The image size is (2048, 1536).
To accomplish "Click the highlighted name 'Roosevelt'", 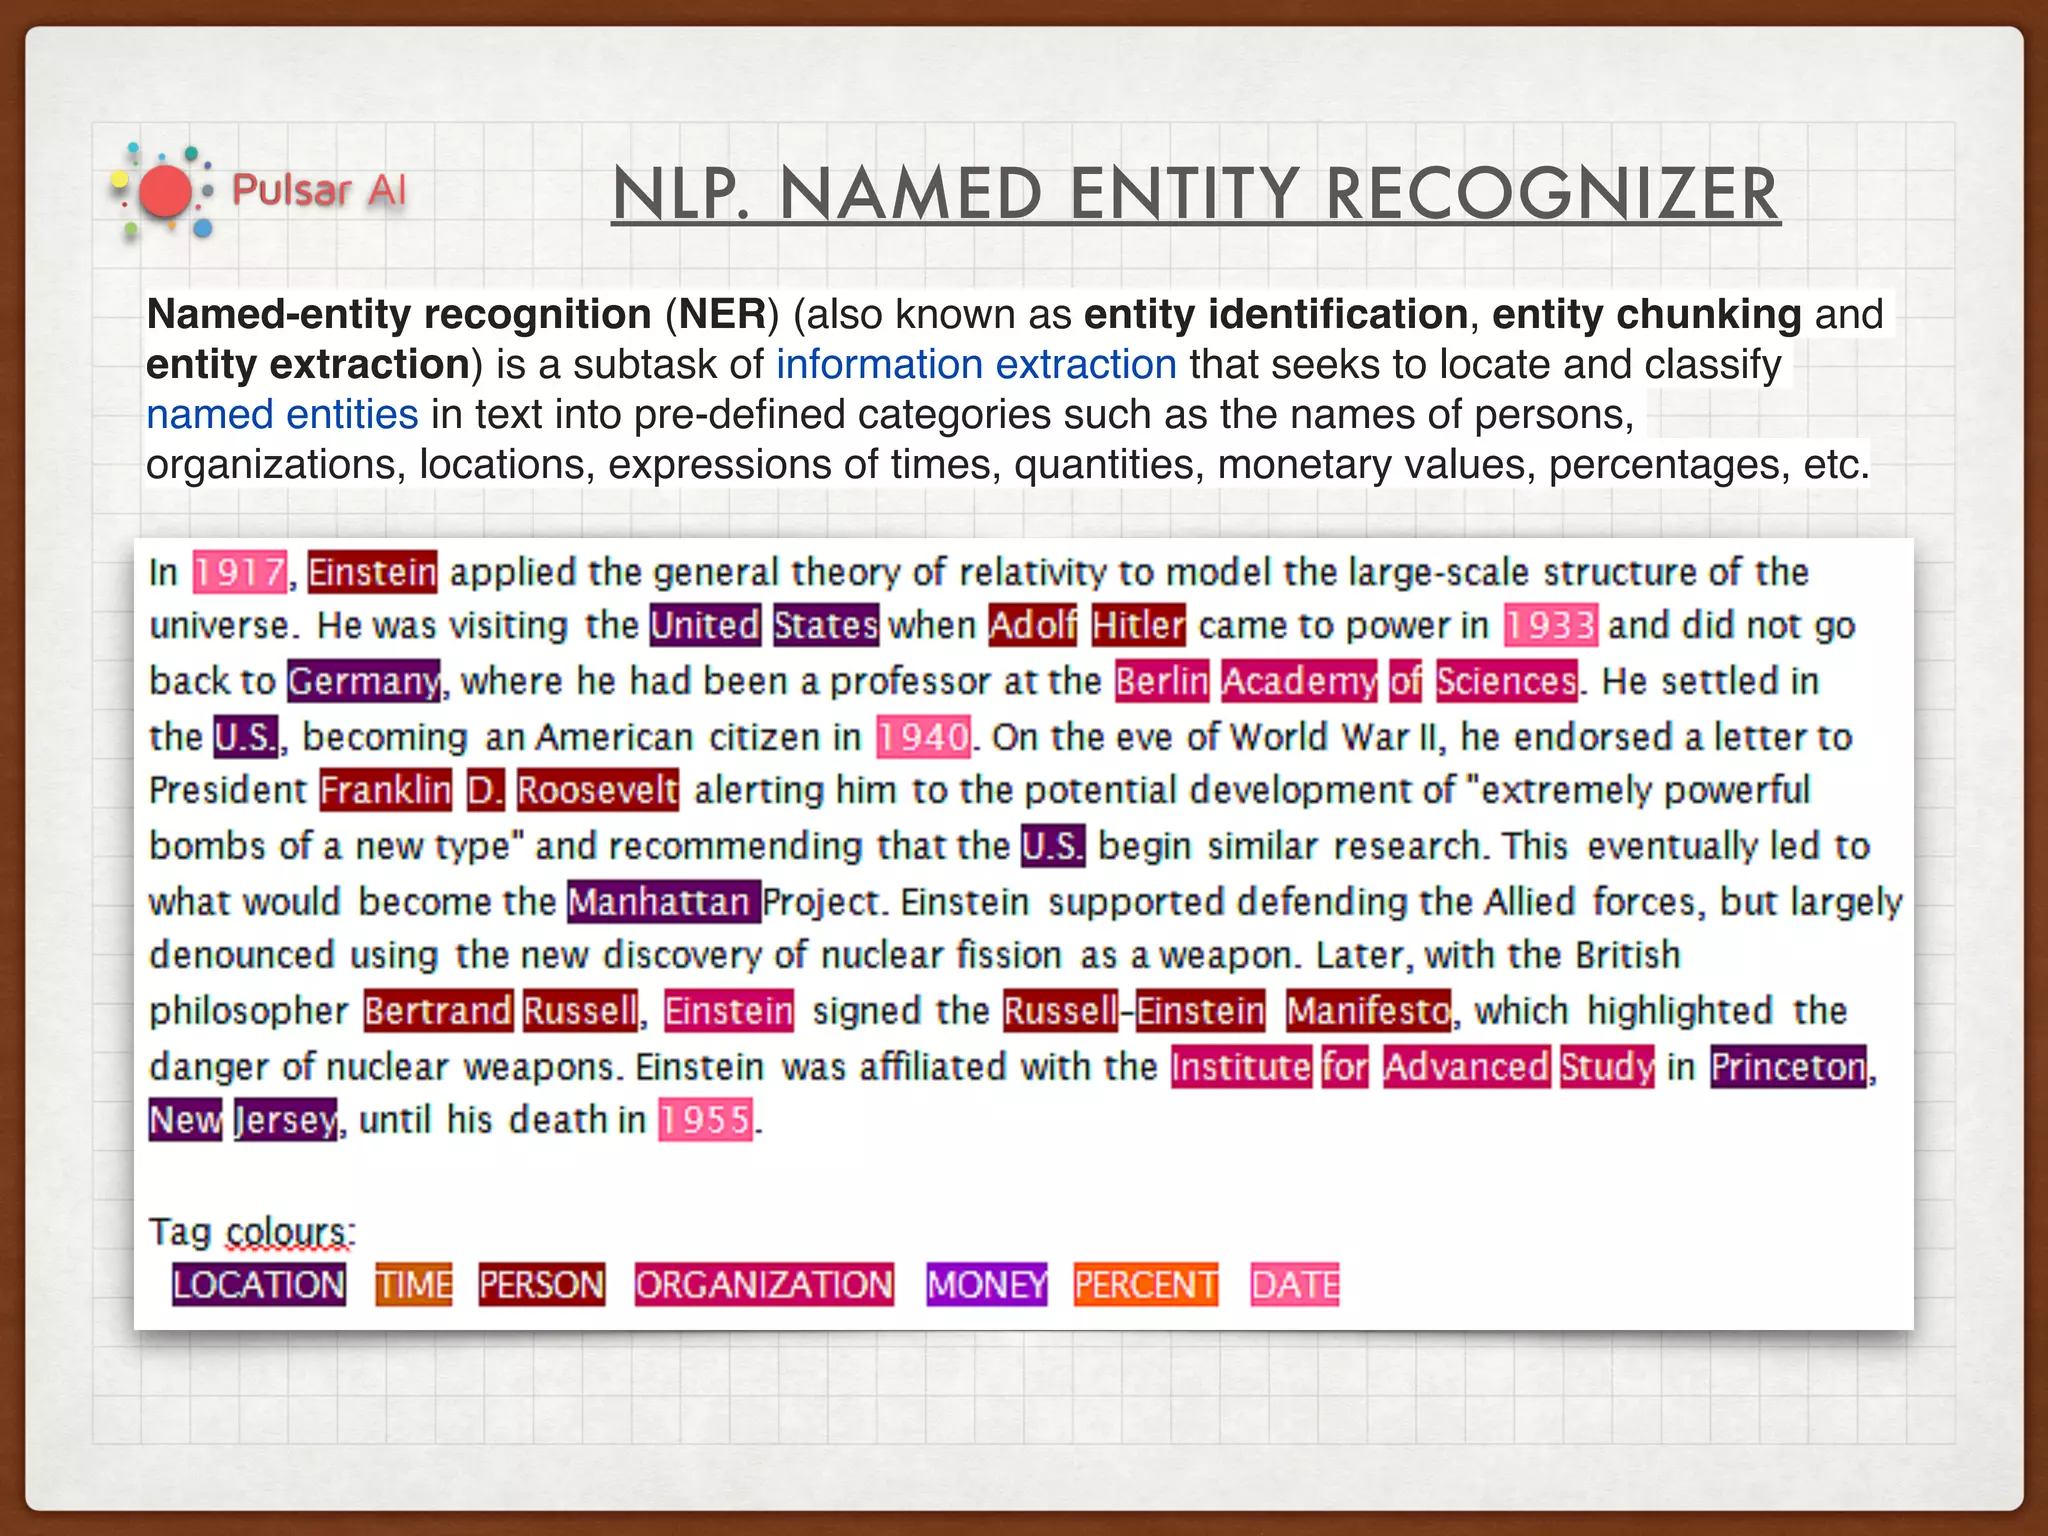I will click(x=598, y=790).
